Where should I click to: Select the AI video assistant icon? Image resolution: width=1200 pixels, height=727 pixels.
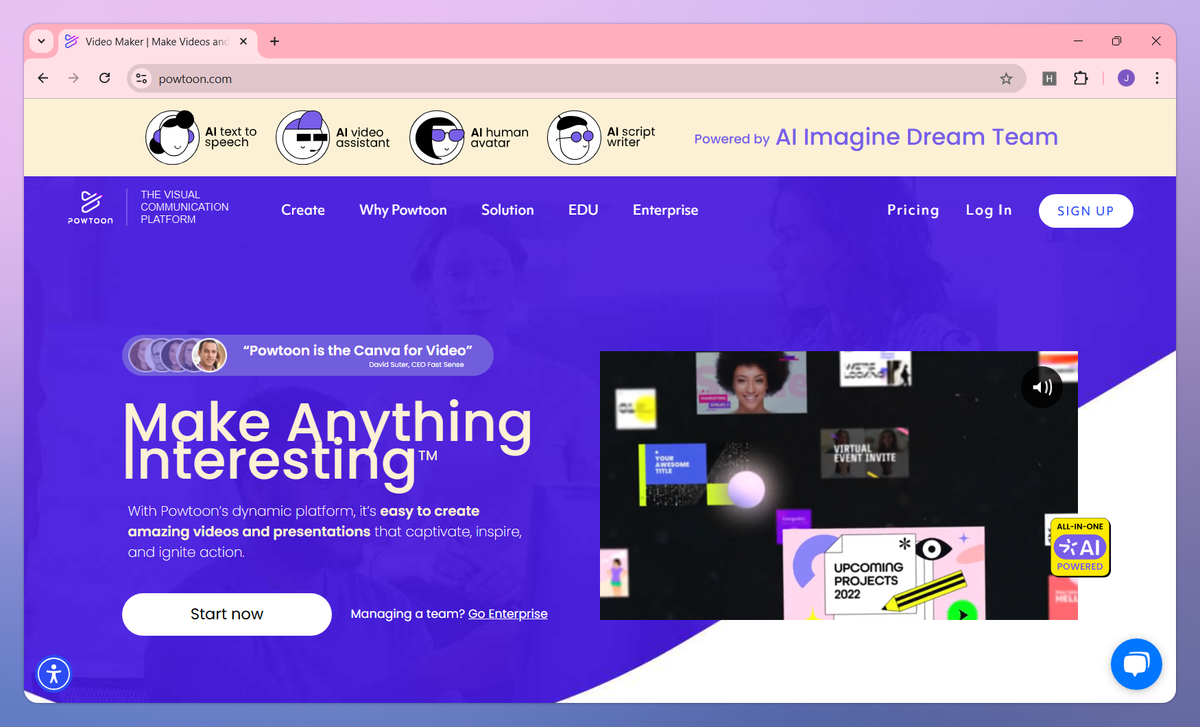pos(302,137)
